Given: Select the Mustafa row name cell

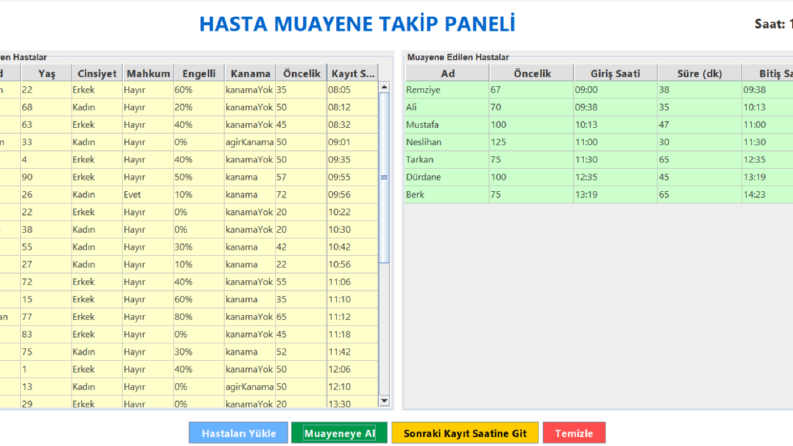Looking at the screenshot, I should (x=447, y=125).
